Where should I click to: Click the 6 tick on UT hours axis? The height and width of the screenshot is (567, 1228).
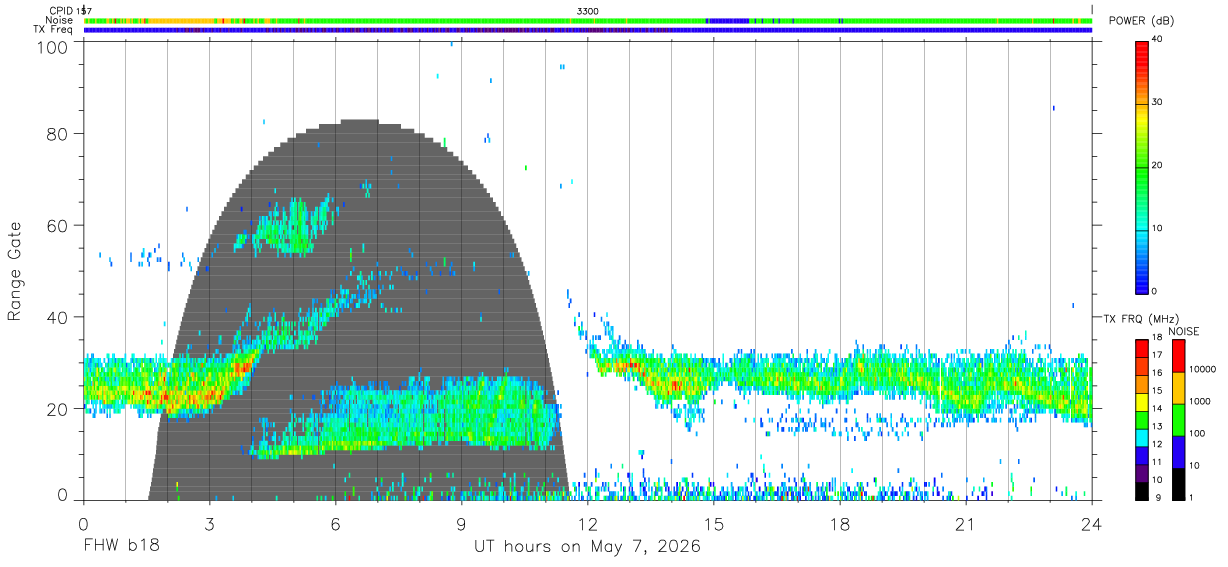335,522
